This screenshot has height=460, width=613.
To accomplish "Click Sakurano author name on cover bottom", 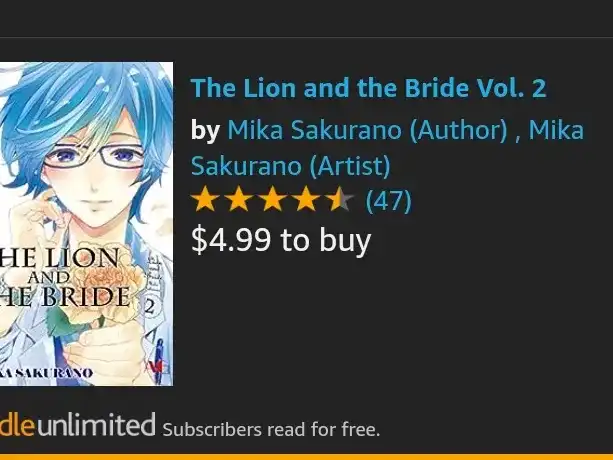I will (x=46, y=372).
